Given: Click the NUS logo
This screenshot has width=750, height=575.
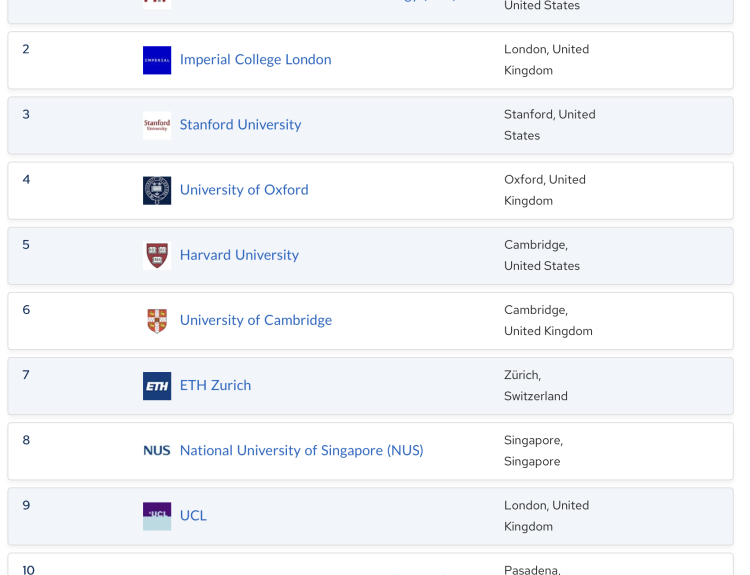Looking at the screenshot, I should (157, 451).
